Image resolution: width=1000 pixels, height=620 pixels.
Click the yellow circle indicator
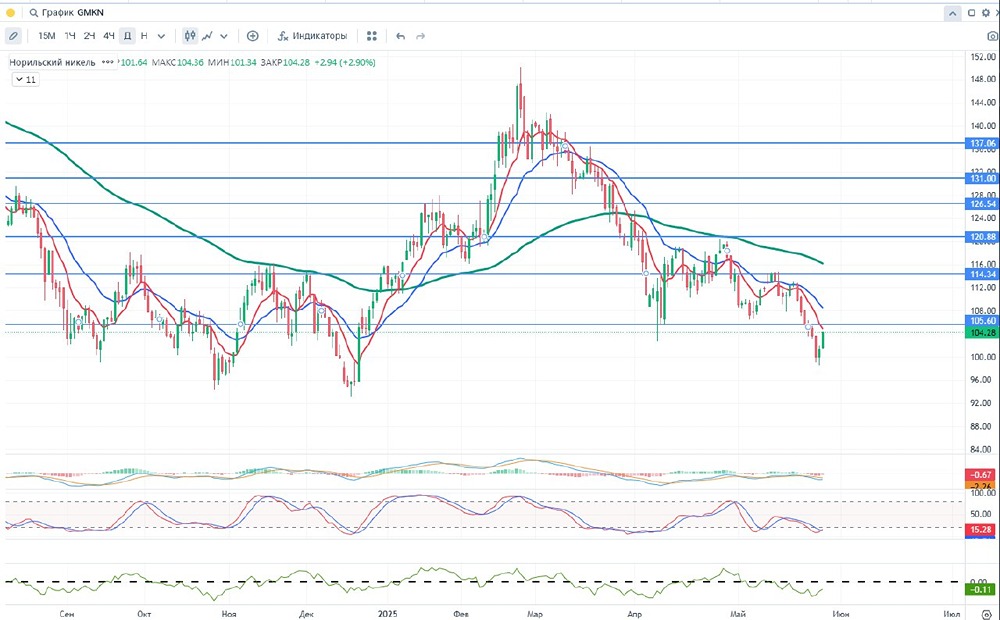pyautogui.click(x=10, y=12)
